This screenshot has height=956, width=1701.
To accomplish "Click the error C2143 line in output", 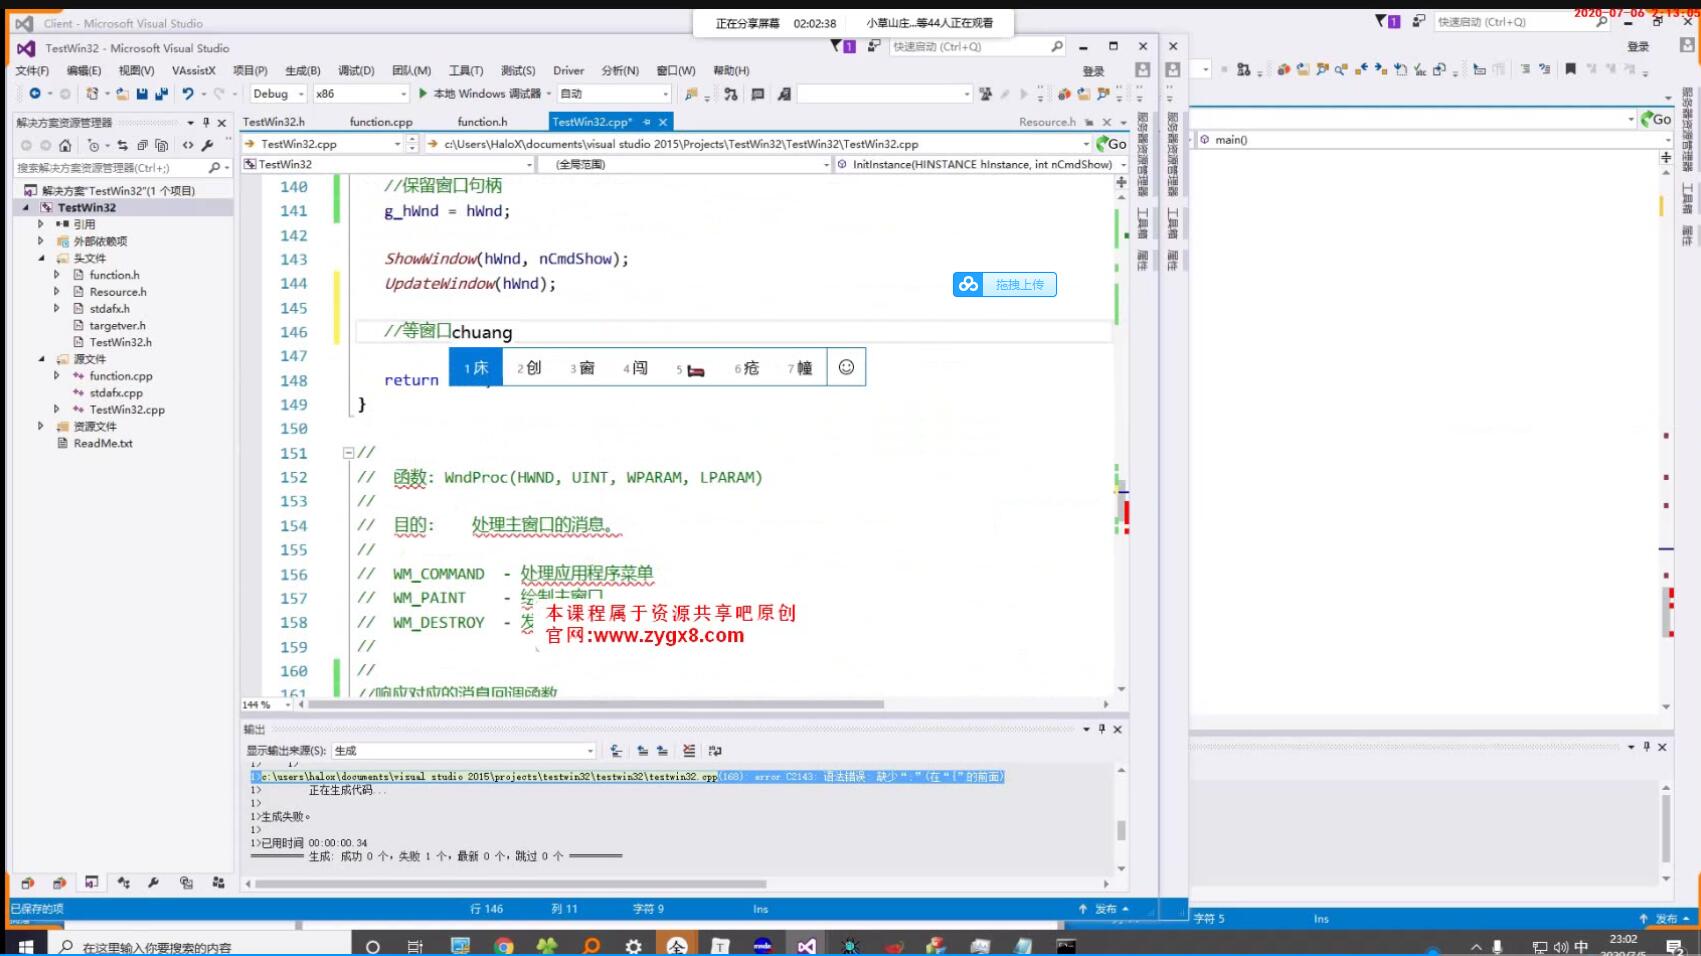I will pos(627,776).
